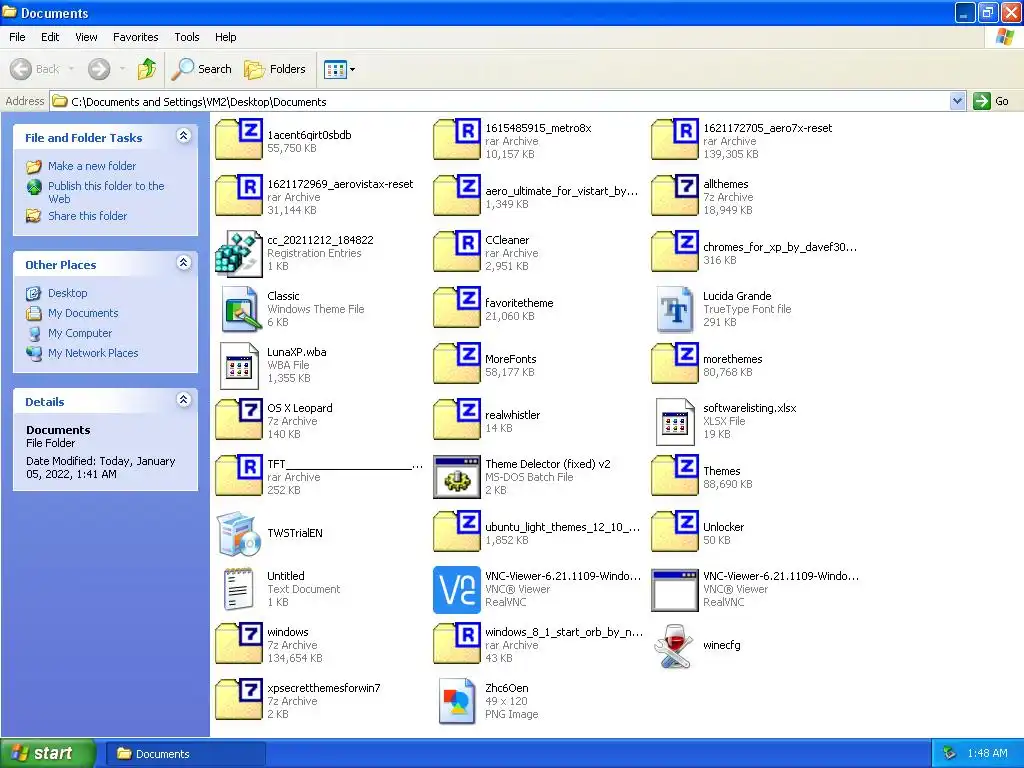1024x768 pixels.
Task: Select the winecfg wine glass icon
Action: pyautogui.click(x=675, y=646)
